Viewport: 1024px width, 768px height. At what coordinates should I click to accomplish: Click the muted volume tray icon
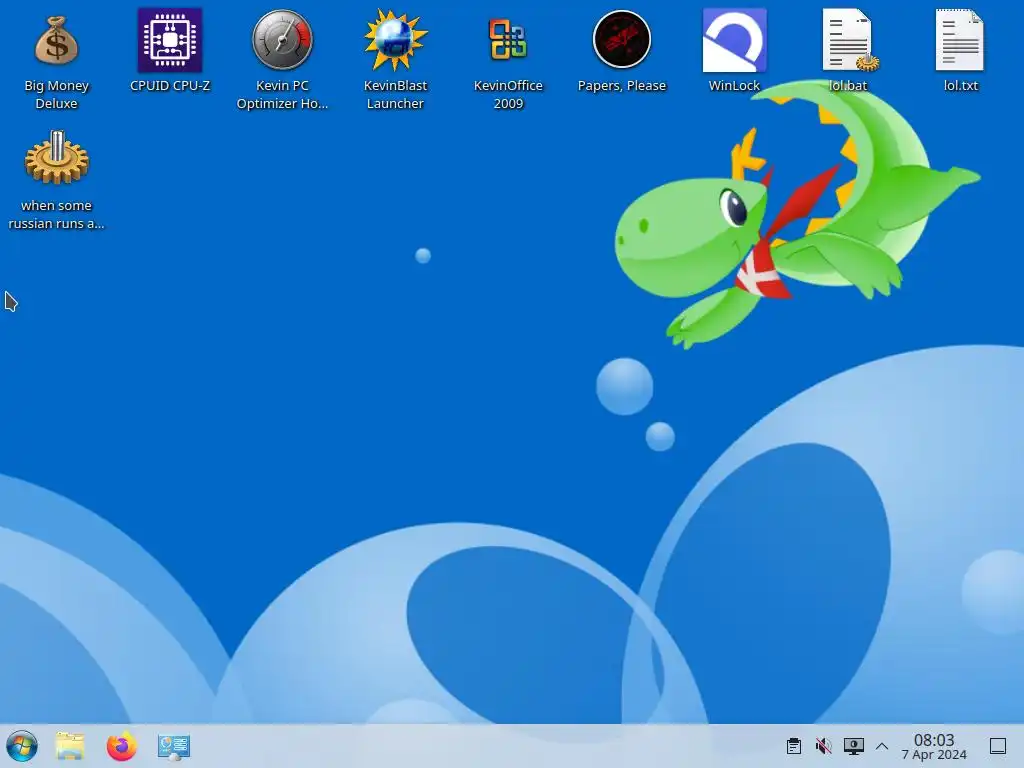pyautogui.click(x=824, y=746)
